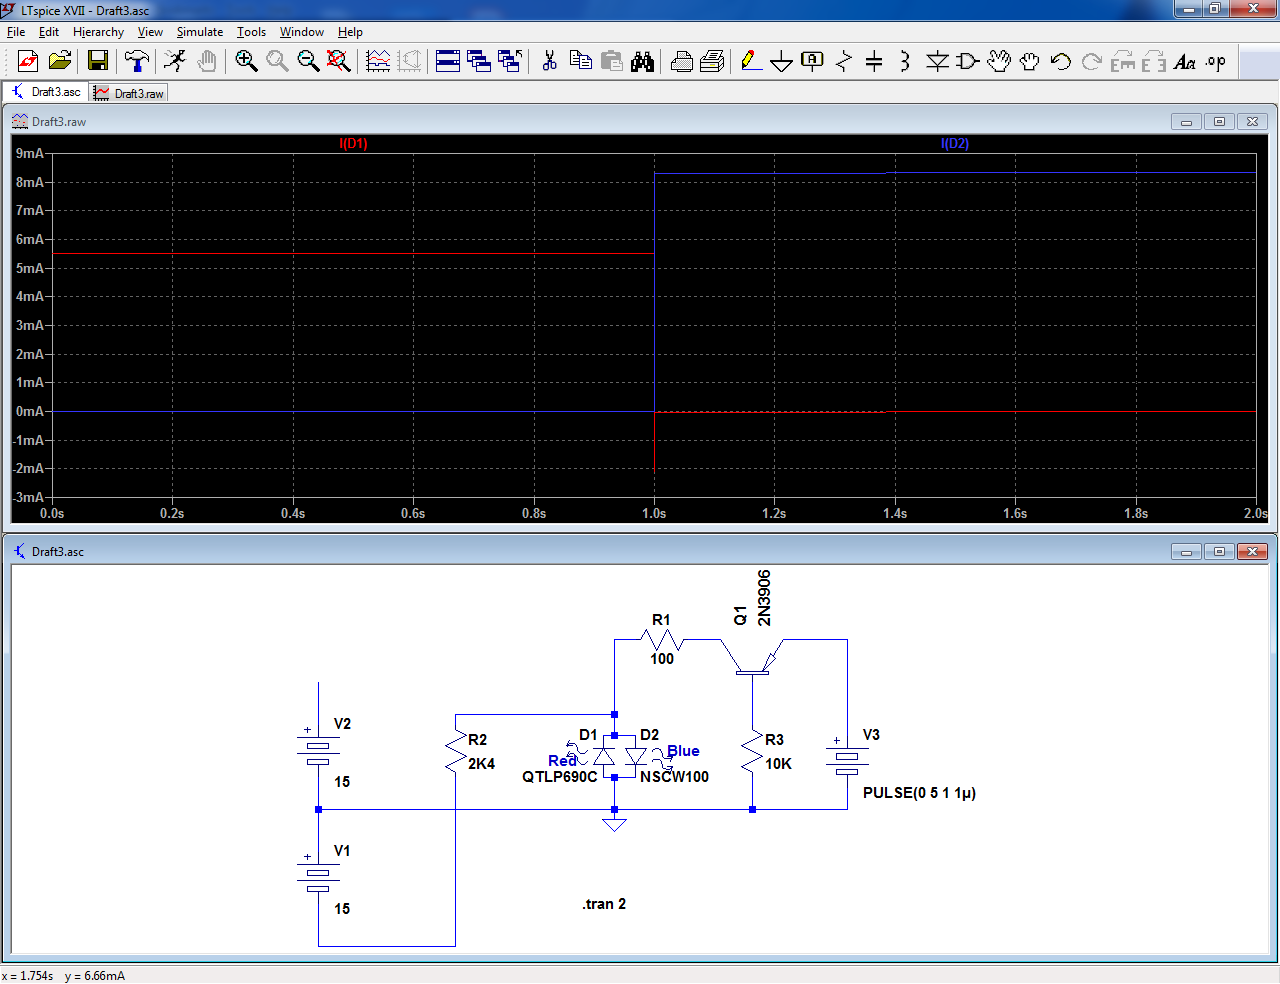Open the View menu
This screenshot has height=984, width=1280.
[x=150, y=32]
